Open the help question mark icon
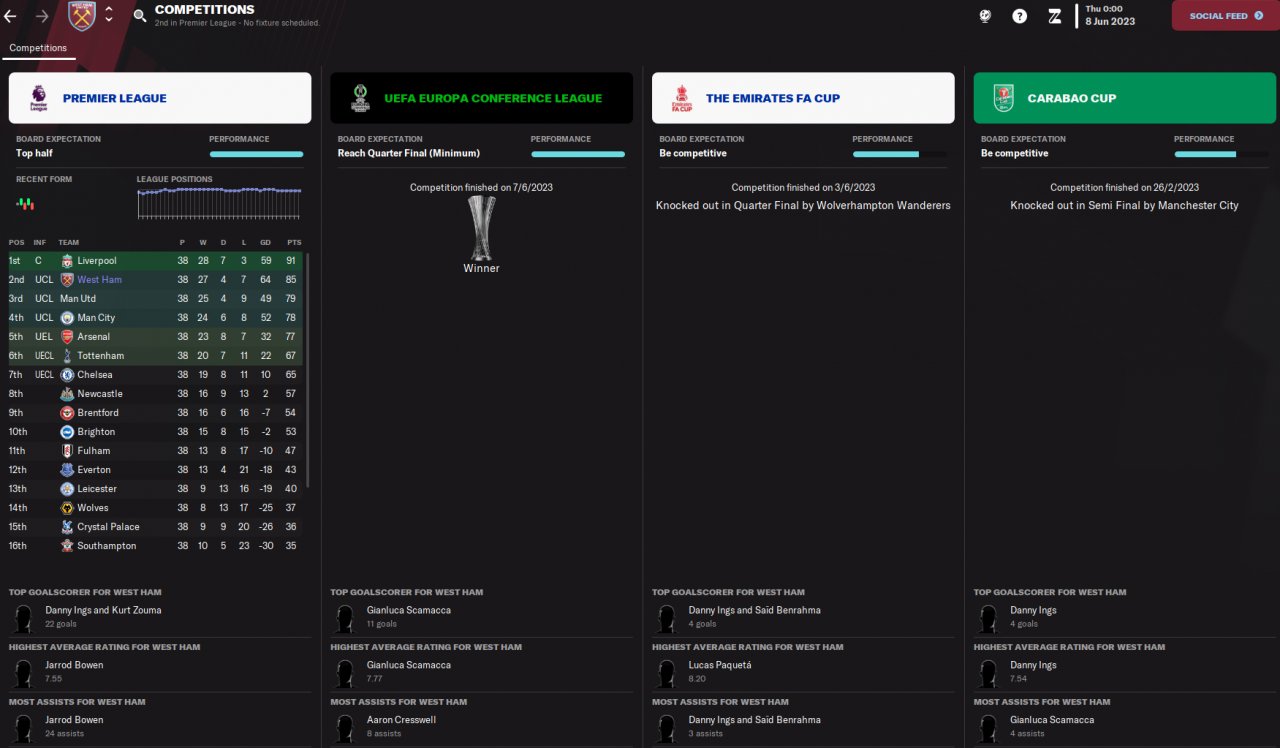 pyautogui.click(x=1019, y=16)
